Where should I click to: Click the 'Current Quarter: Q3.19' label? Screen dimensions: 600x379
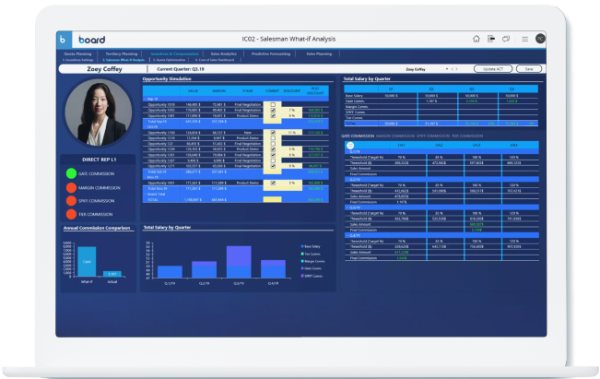[x=180, y=69]
